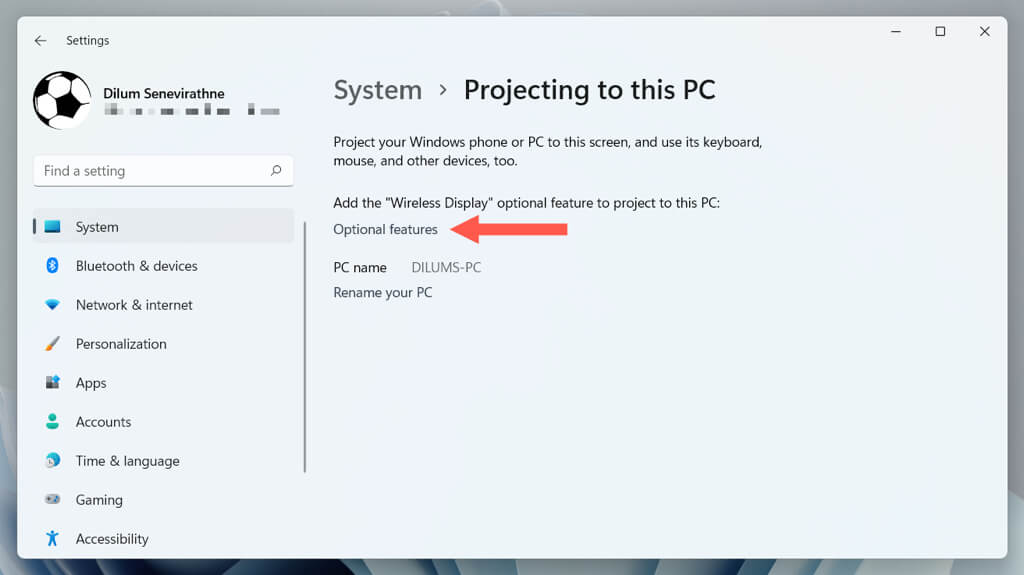Click the Bluetooth icon in sidebar
The image size is (1024, 575).
pyautogui.click(x=52, y=265)
